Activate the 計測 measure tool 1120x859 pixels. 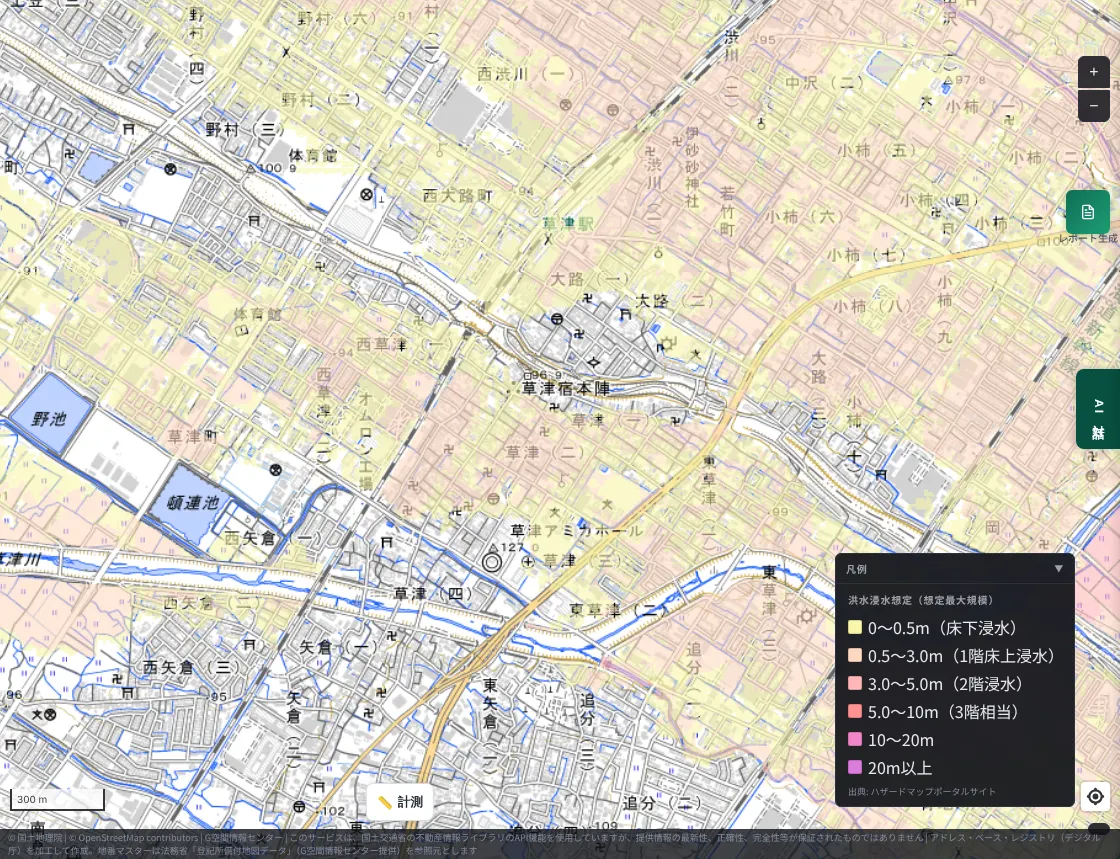point(400,802)
